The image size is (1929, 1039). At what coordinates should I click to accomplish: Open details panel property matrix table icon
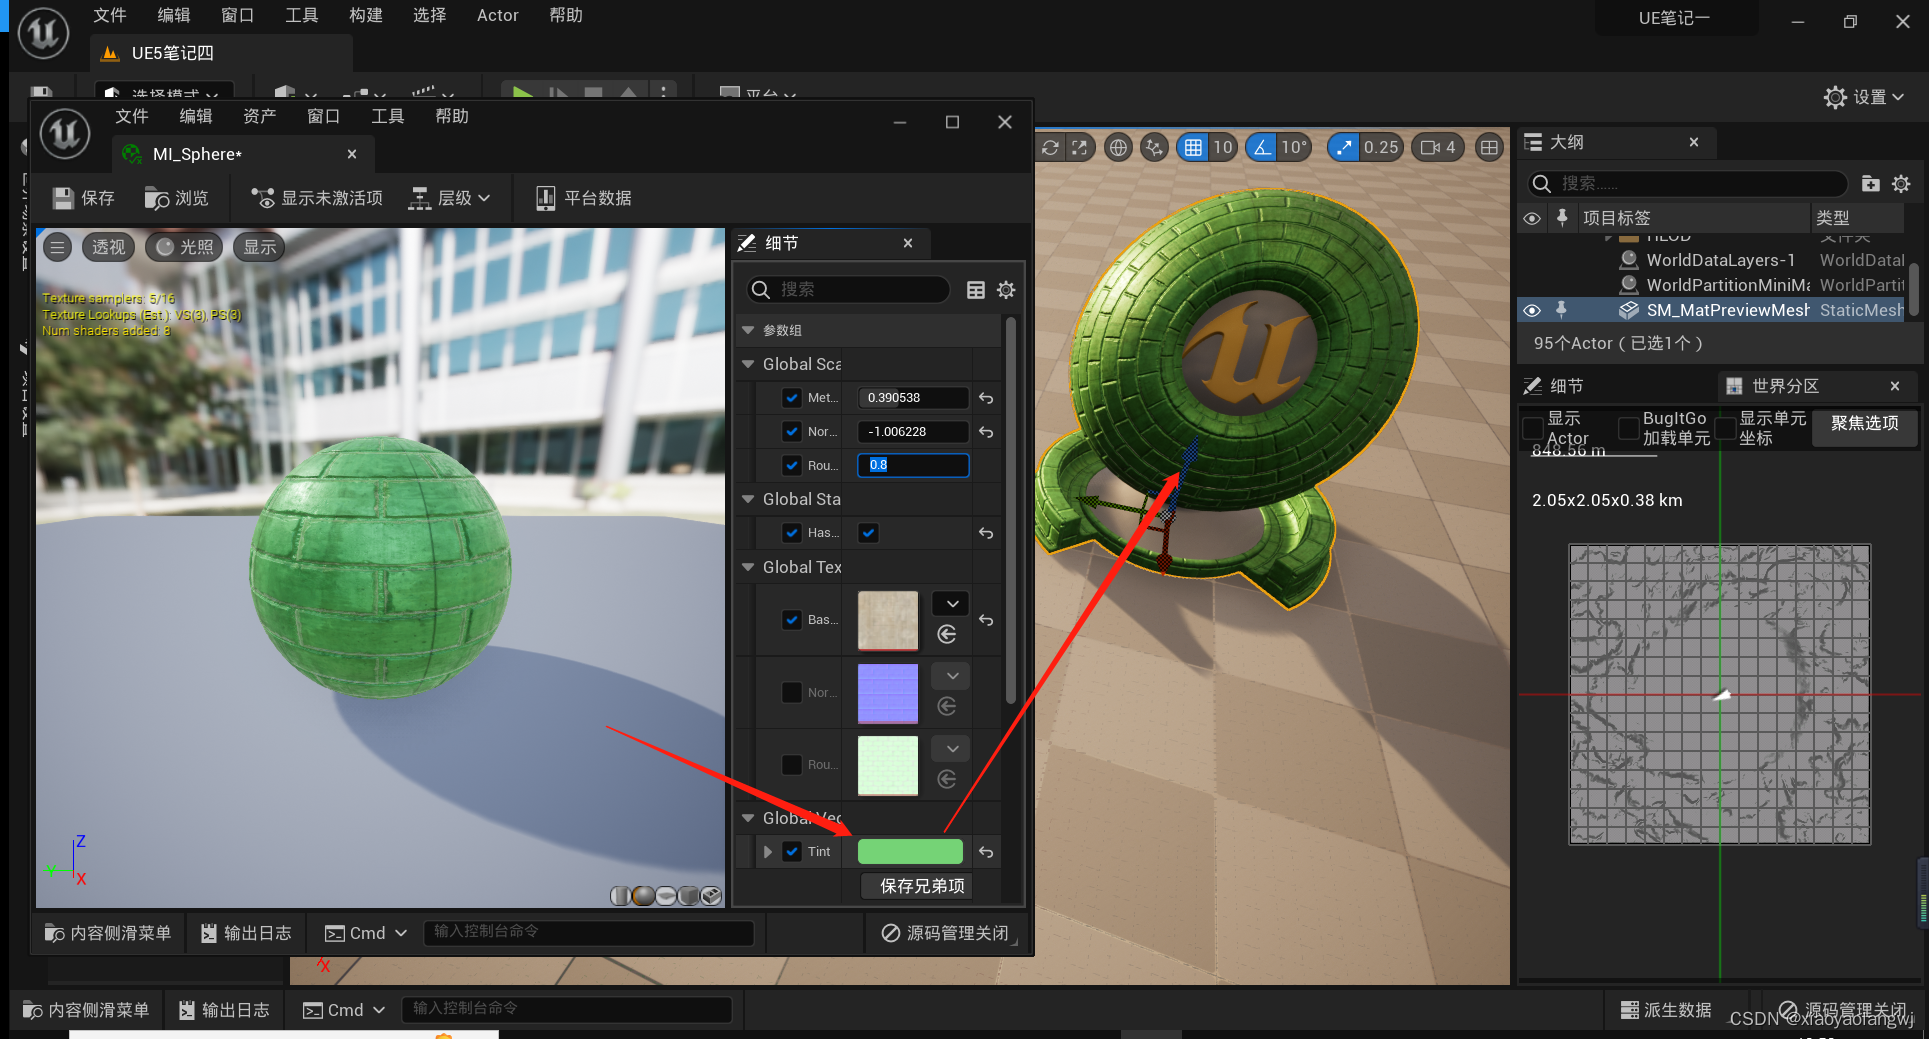point(976,289)
